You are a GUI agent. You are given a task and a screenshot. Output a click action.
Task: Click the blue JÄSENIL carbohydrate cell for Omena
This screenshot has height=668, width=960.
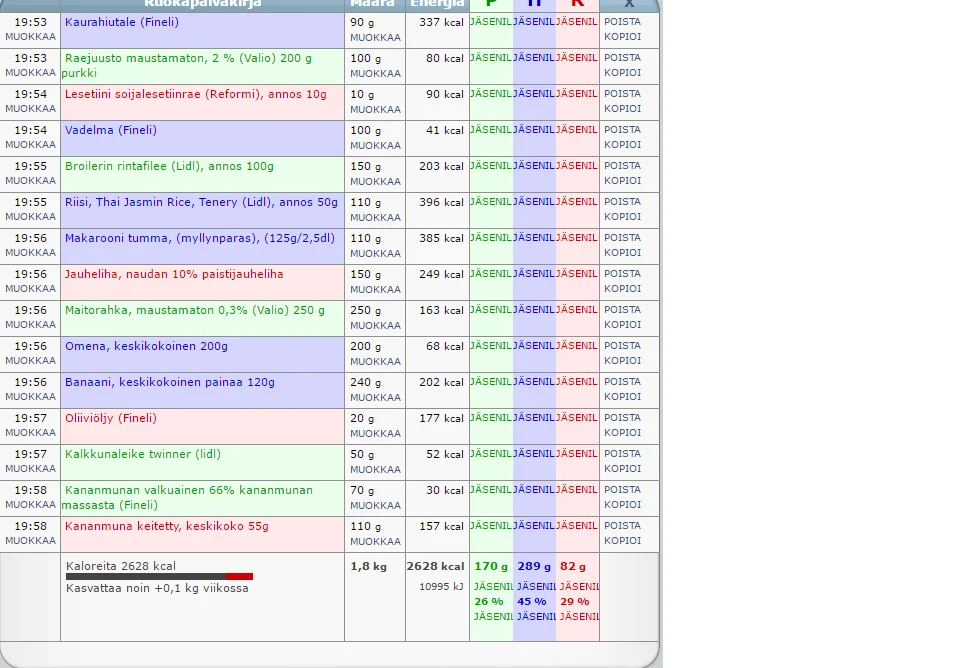coord(534,346)
